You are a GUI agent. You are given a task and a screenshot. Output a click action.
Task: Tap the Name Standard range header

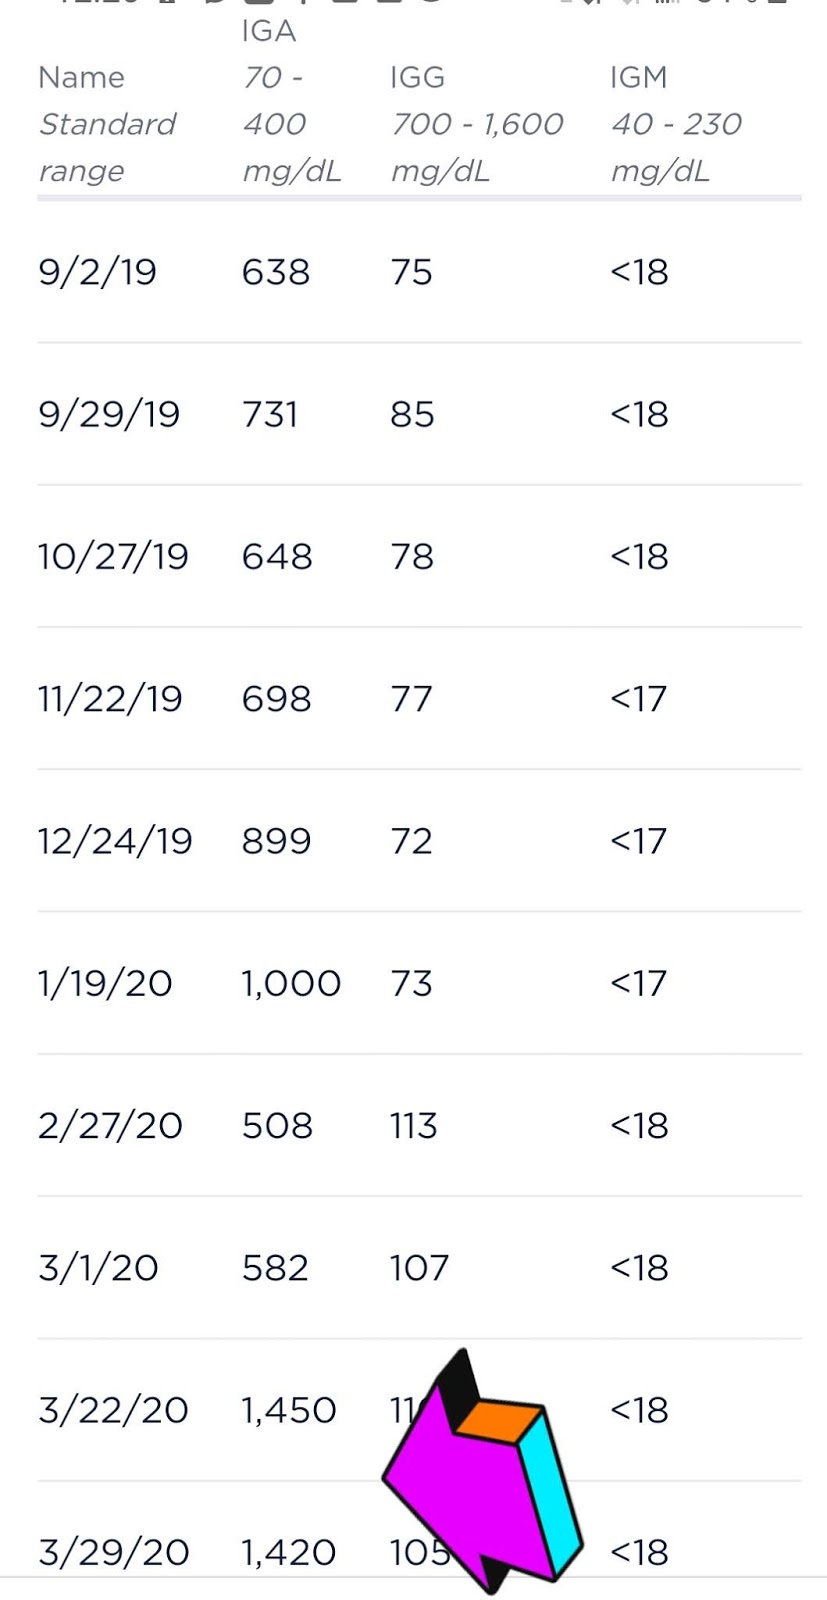tap(106, 123)
